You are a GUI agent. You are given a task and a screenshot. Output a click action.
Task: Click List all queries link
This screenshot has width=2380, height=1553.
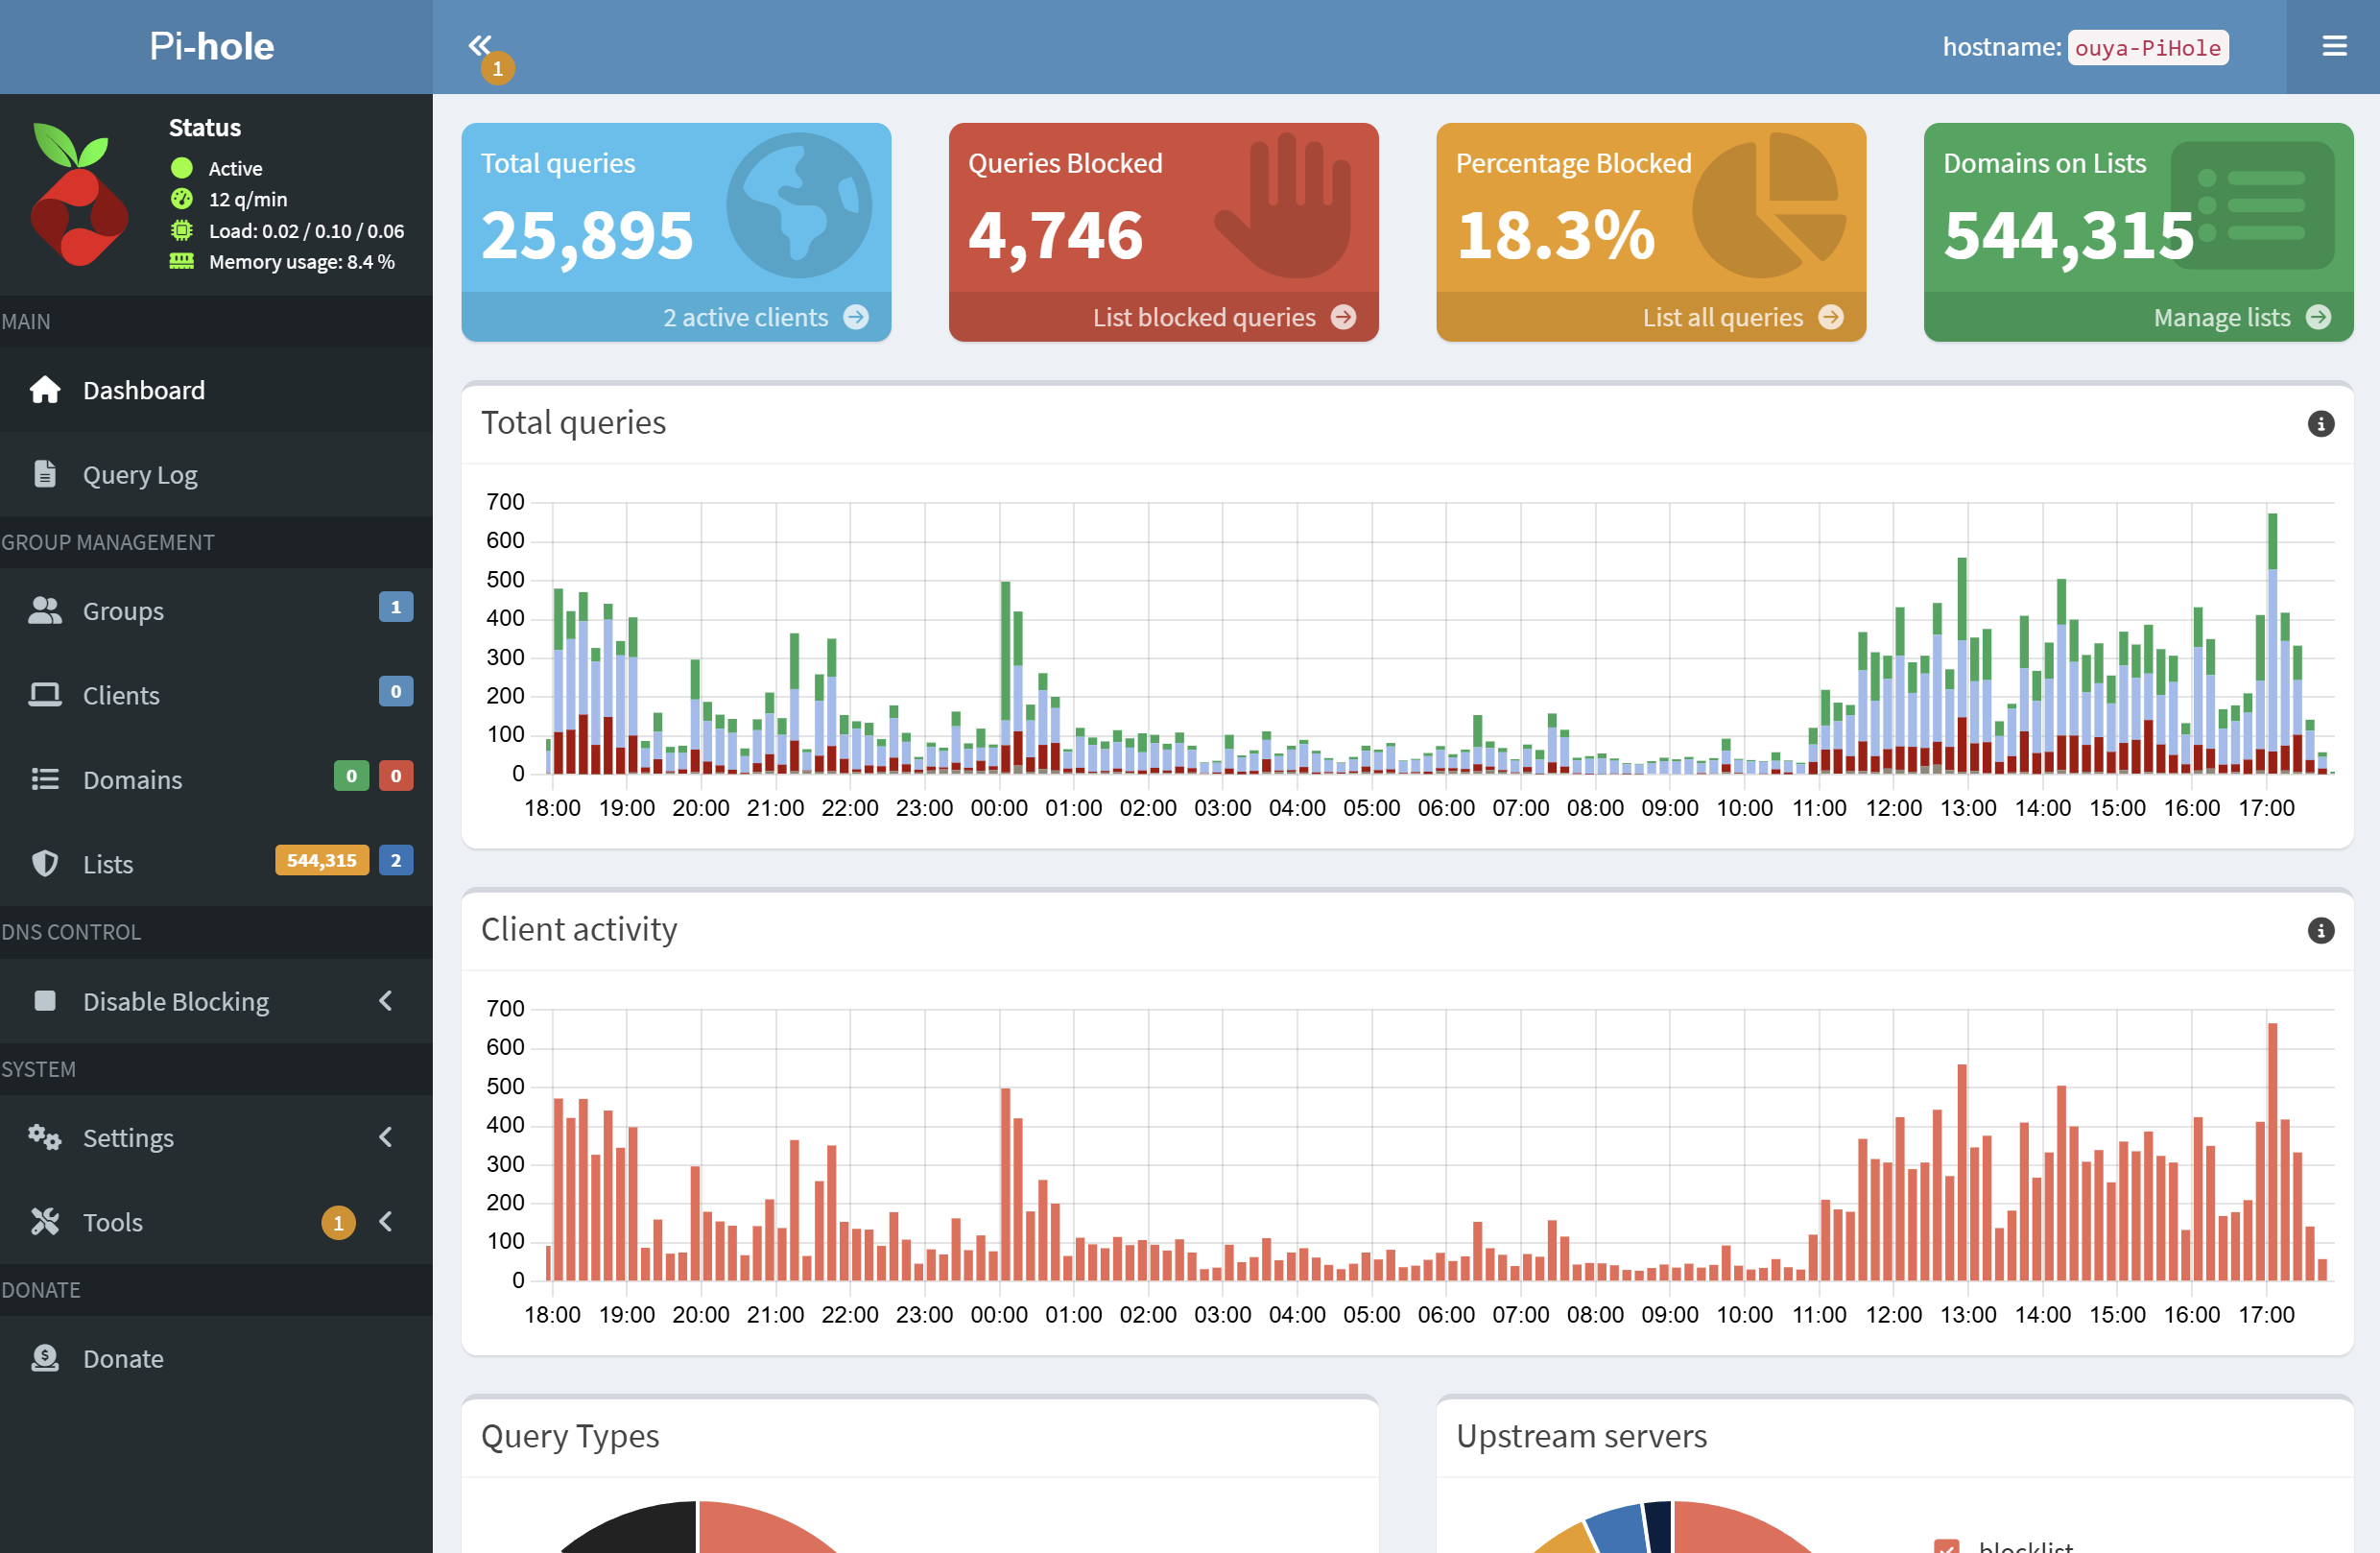[1722, 318]
